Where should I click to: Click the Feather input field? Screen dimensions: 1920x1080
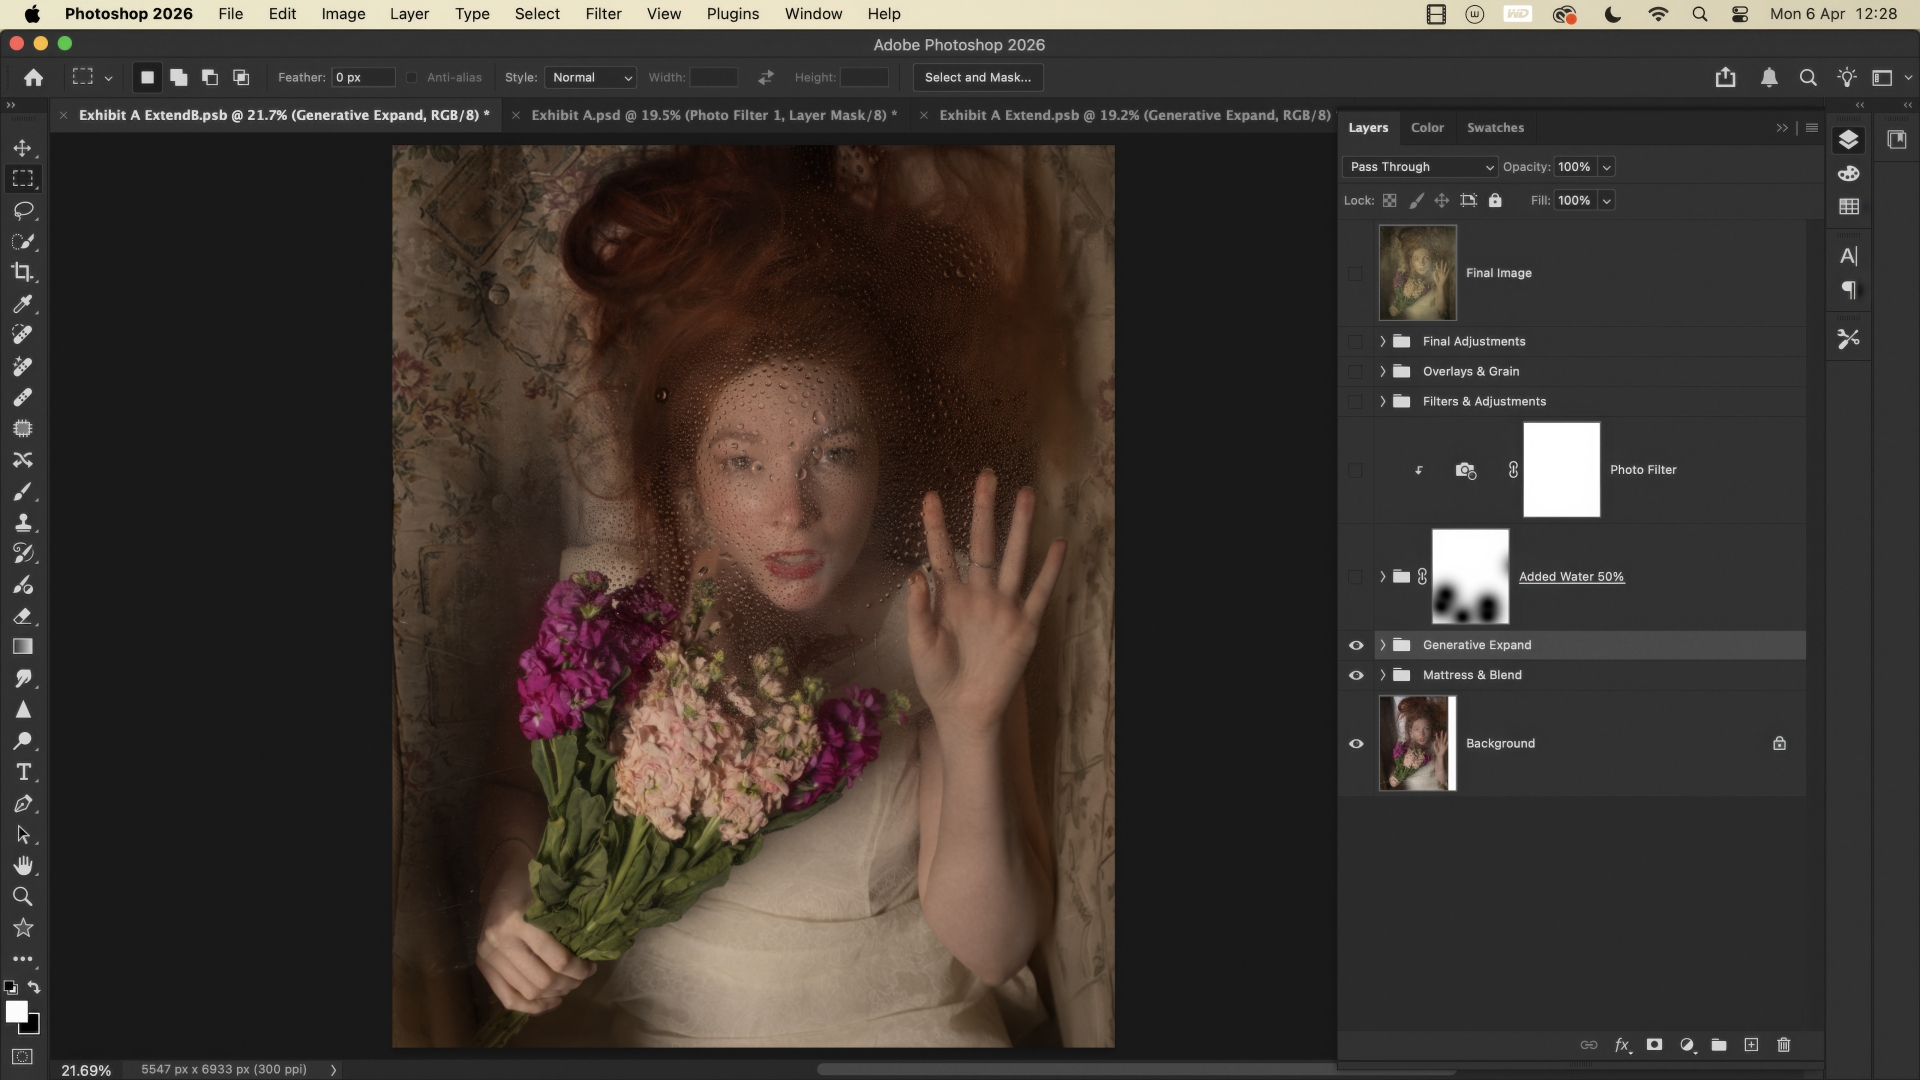coord(362,77)
